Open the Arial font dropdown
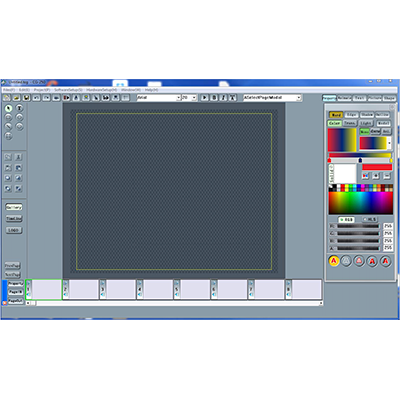 (x=159, y=98)
